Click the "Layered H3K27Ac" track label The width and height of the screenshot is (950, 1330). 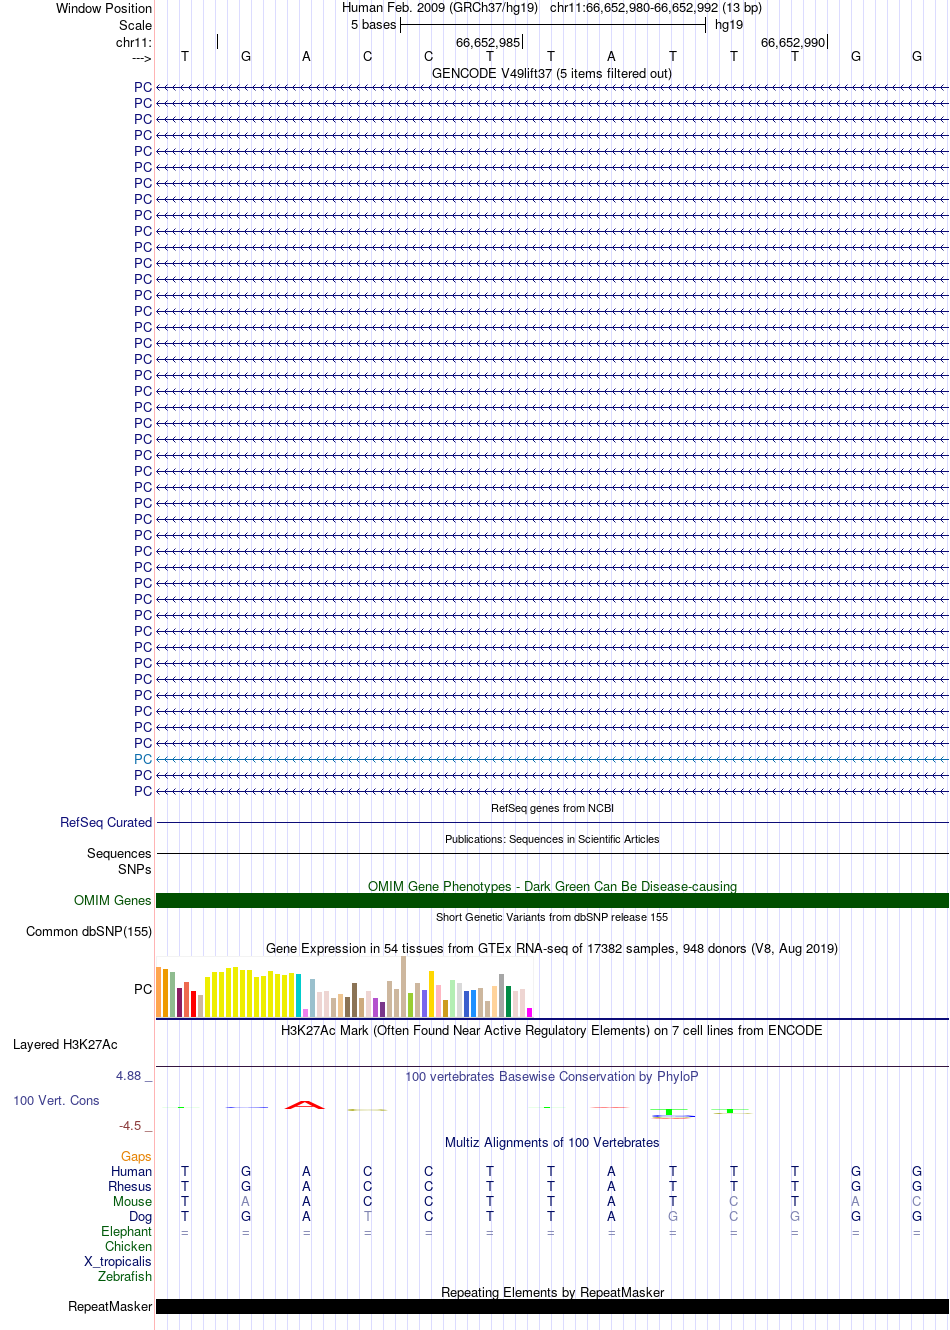pyautogui.click(x=65, y=1044)
